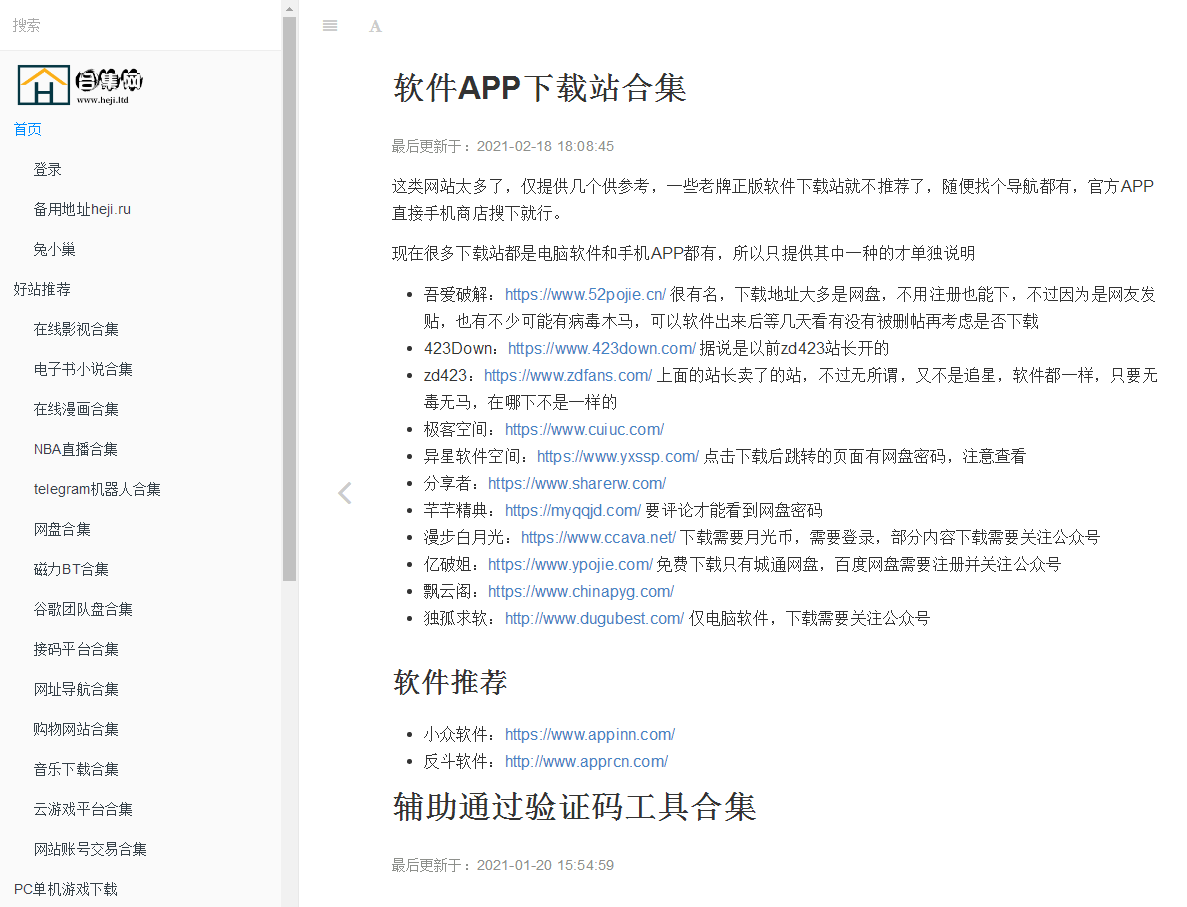1187x907 pixels.
Task: Open NBA直播合集 page
Action: [x=75, y=450]
